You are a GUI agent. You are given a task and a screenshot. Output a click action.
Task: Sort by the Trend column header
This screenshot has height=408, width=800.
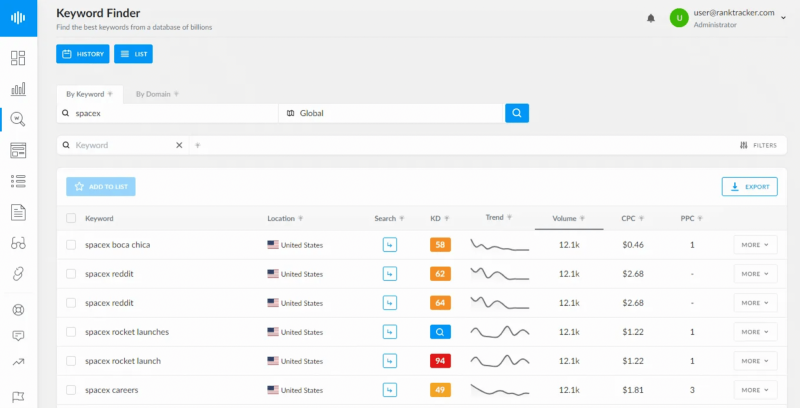(498, 217)
